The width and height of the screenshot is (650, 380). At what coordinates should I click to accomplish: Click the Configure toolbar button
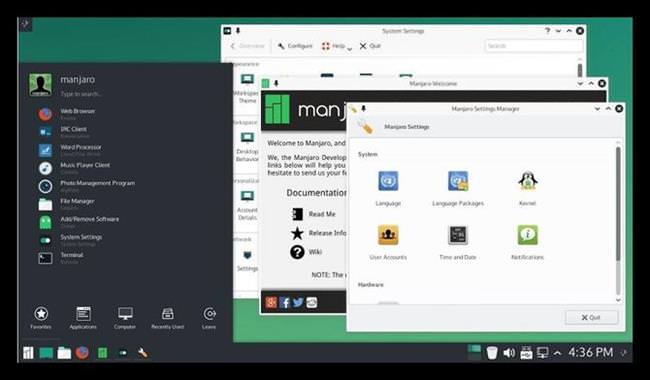pyautogui.click(x=295, y=46)
